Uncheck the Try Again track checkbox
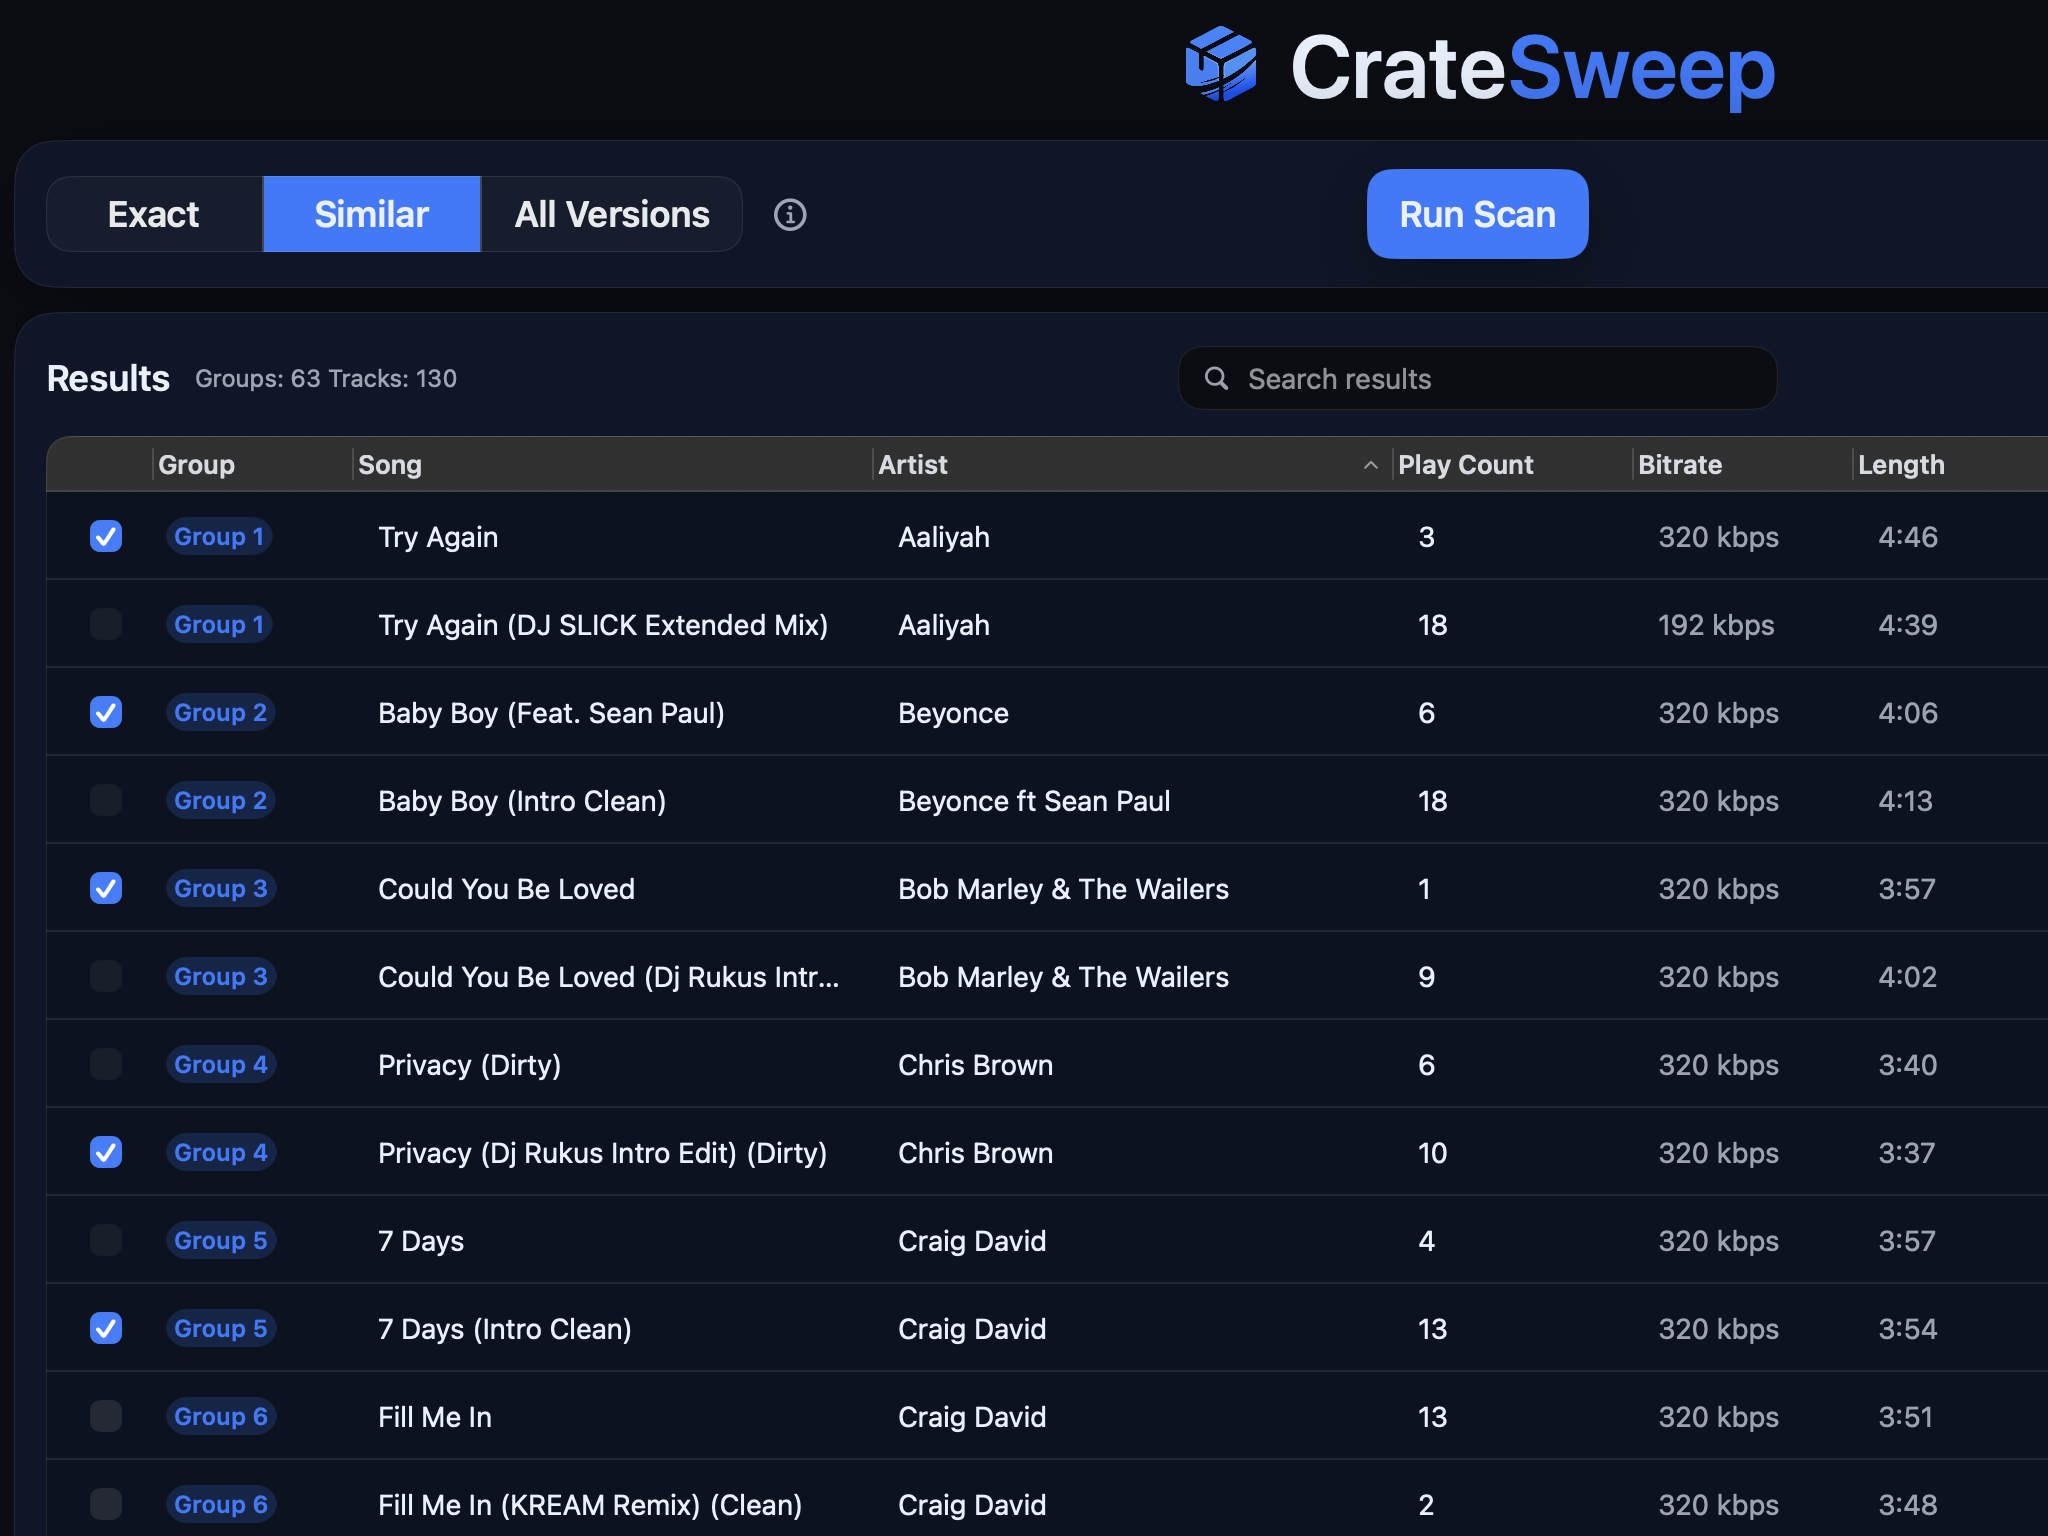Image resolution: width=2048 pixels, height=1536 pixels. (106, 537)
